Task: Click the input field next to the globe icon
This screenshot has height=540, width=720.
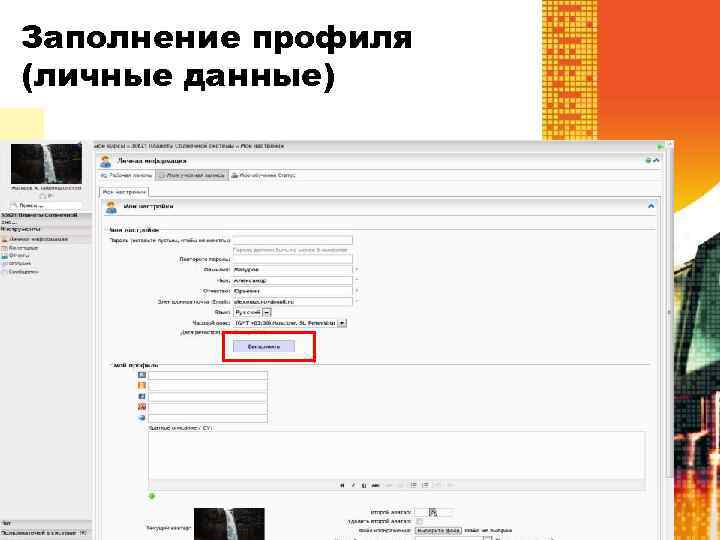Action: (208, 418)
